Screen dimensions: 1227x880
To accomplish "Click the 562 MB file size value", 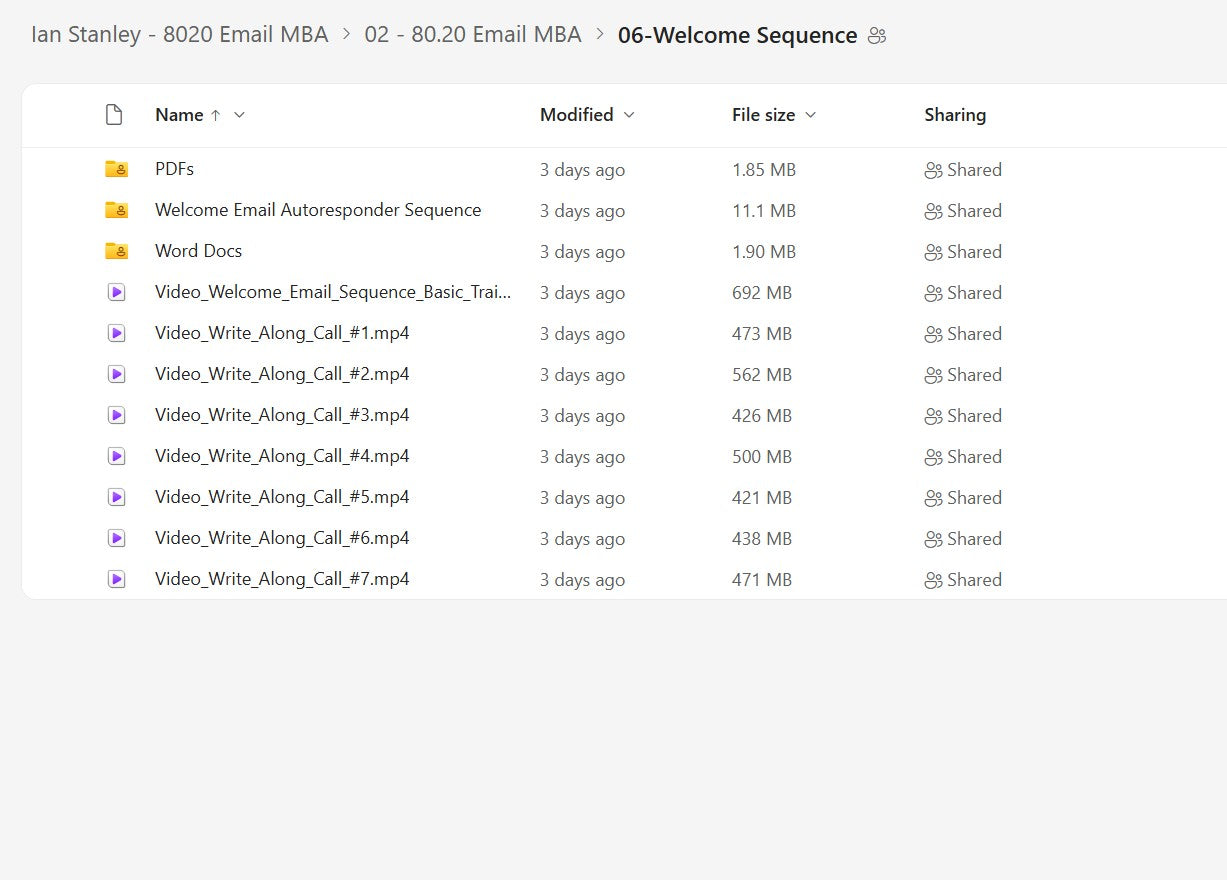I will tap(762, 375).
